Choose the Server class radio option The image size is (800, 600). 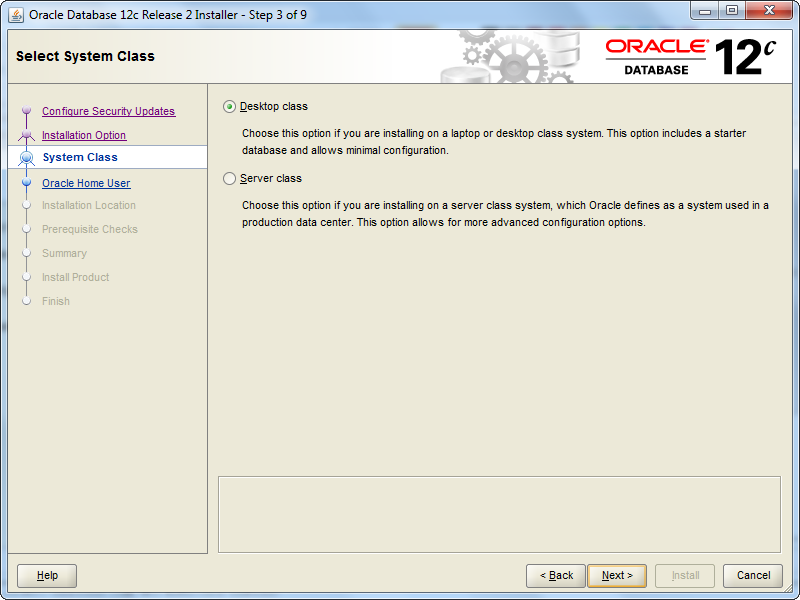point(230,179)
